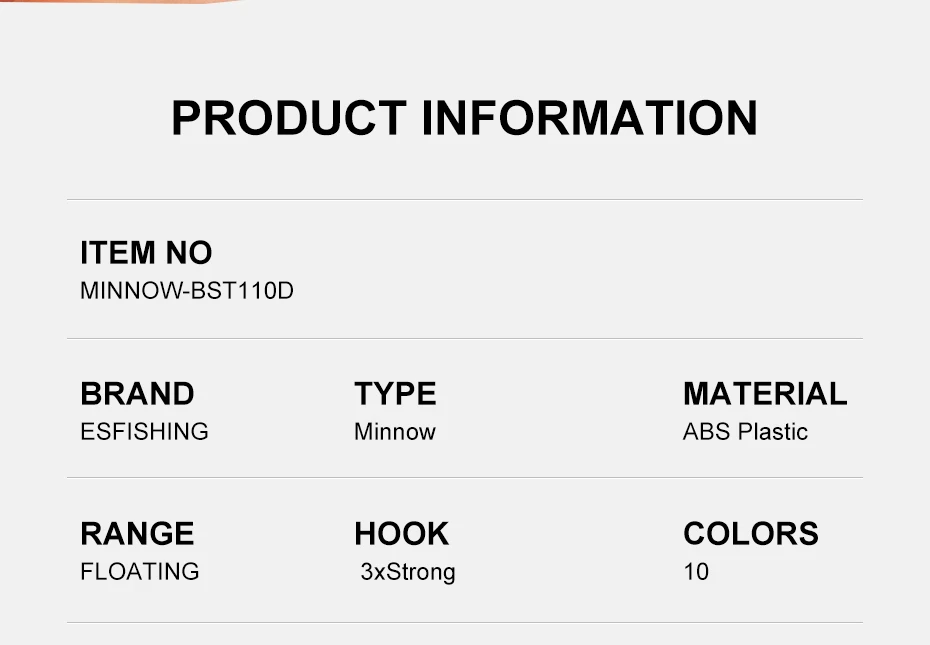The height and width of the screenshot is (645, 930).
Task: Select the ESFISHING brand name
Action: 144,432
